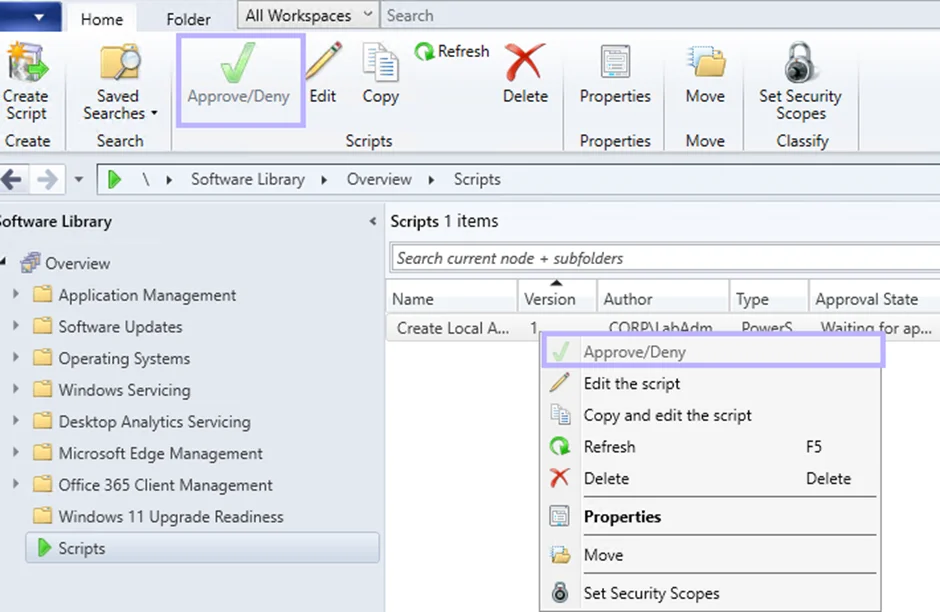
Task: Click the Waiting for ap... approval state cell
Action: (x=876, y=328)
